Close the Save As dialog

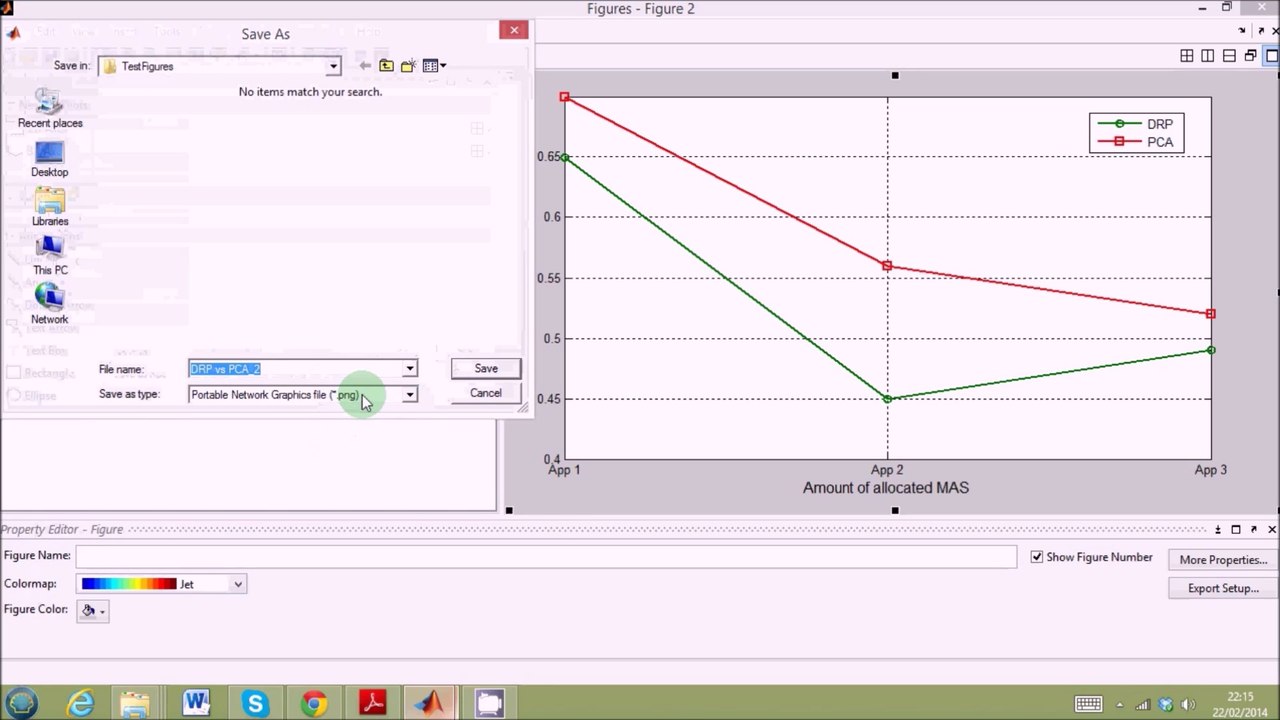tap(514, 30)
